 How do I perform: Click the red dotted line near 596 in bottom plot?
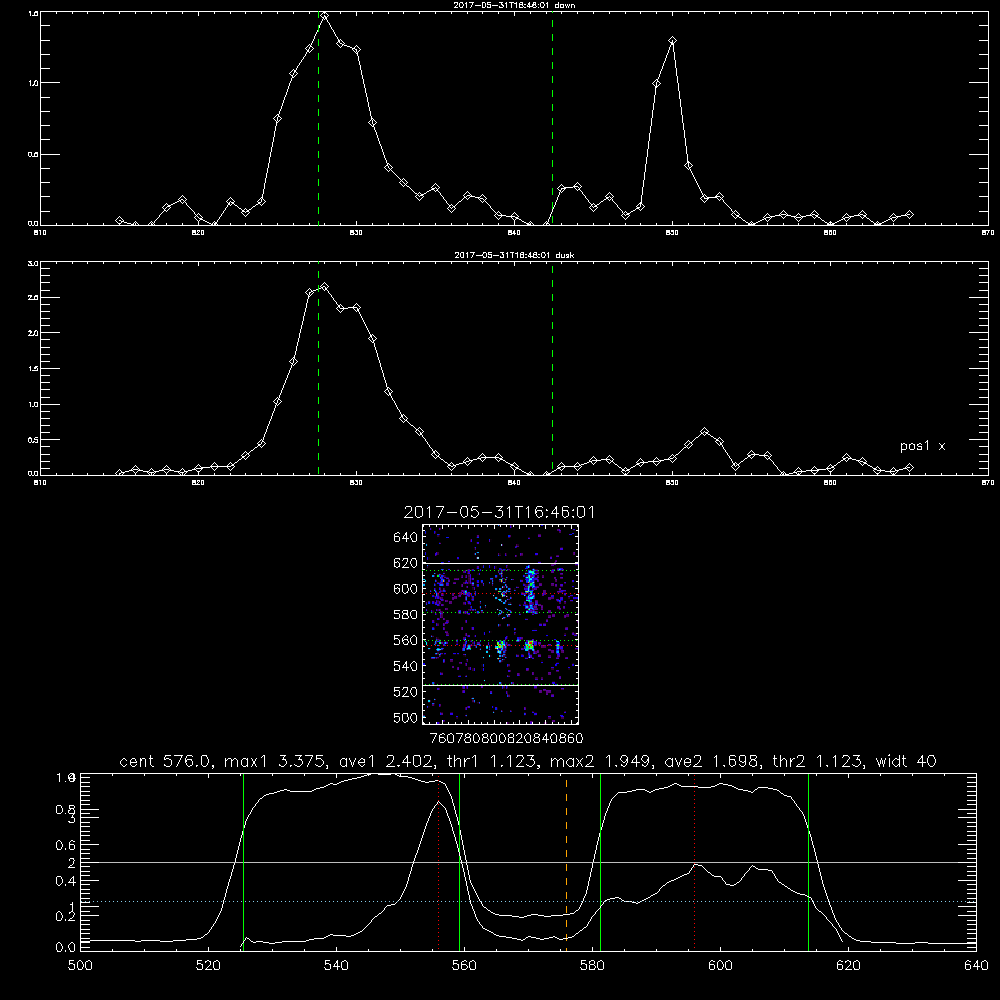tap(695, 861)
